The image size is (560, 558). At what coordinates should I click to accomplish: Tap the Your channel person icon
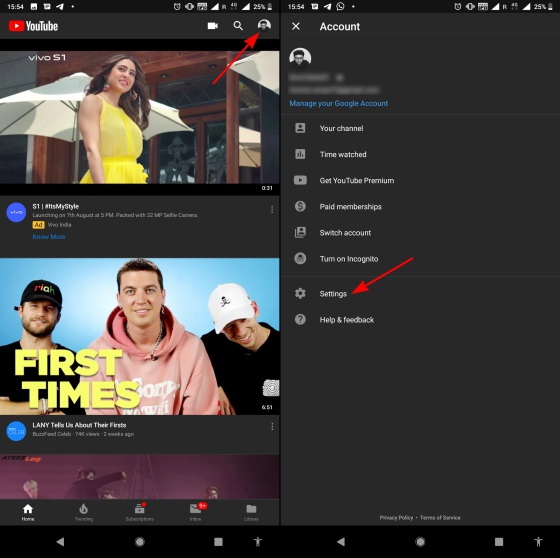300,128
